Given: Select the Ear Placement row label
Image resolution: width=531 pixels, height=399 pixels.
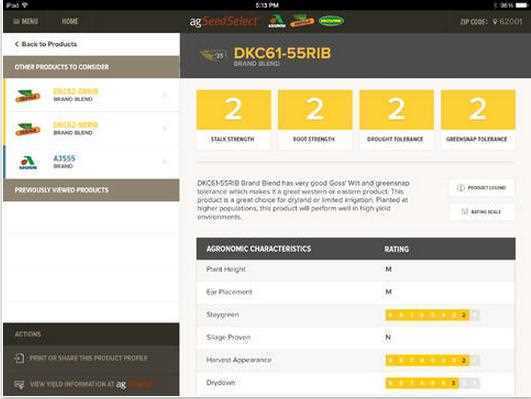Looking at the screenshot, I should [x=229, y=292].
